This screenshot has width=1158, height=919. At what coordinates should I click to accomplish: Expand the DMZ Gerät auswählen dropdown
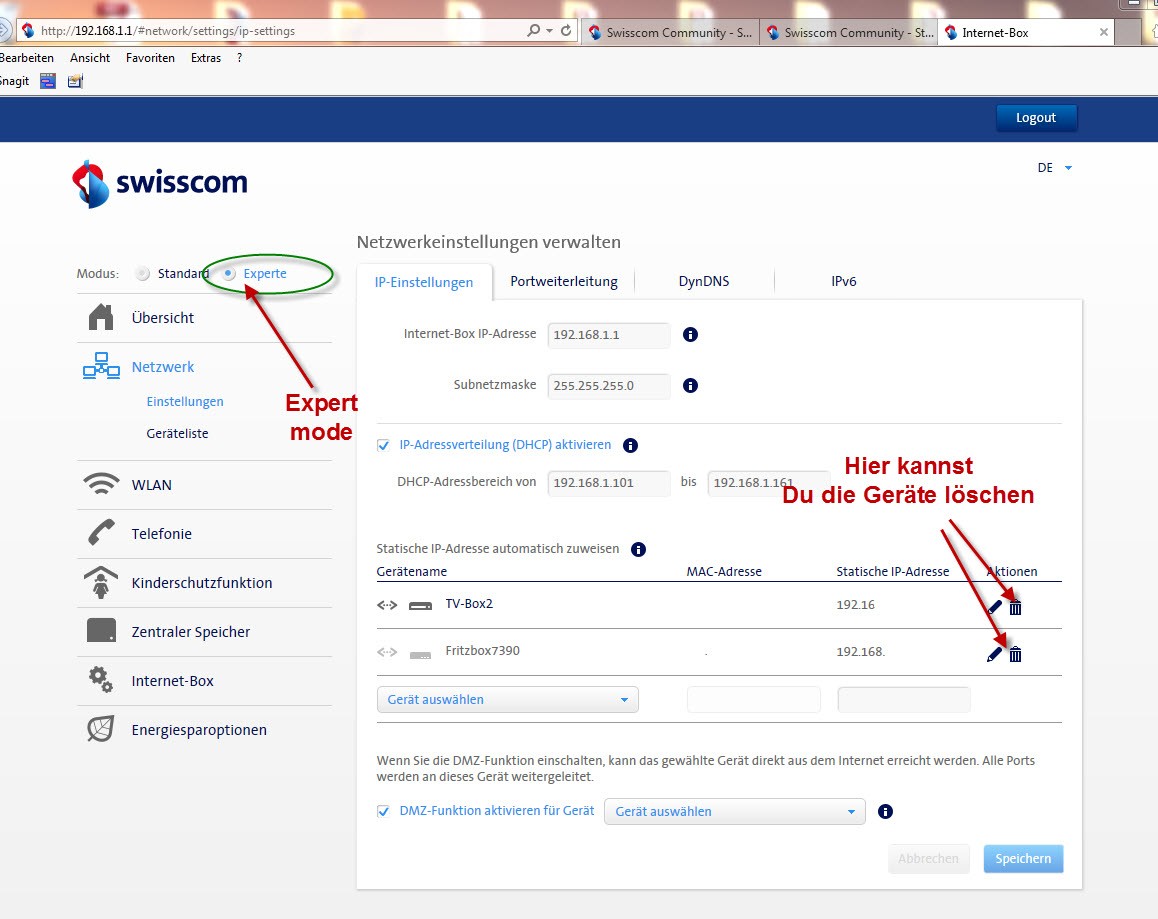click(x=734, y=812)
